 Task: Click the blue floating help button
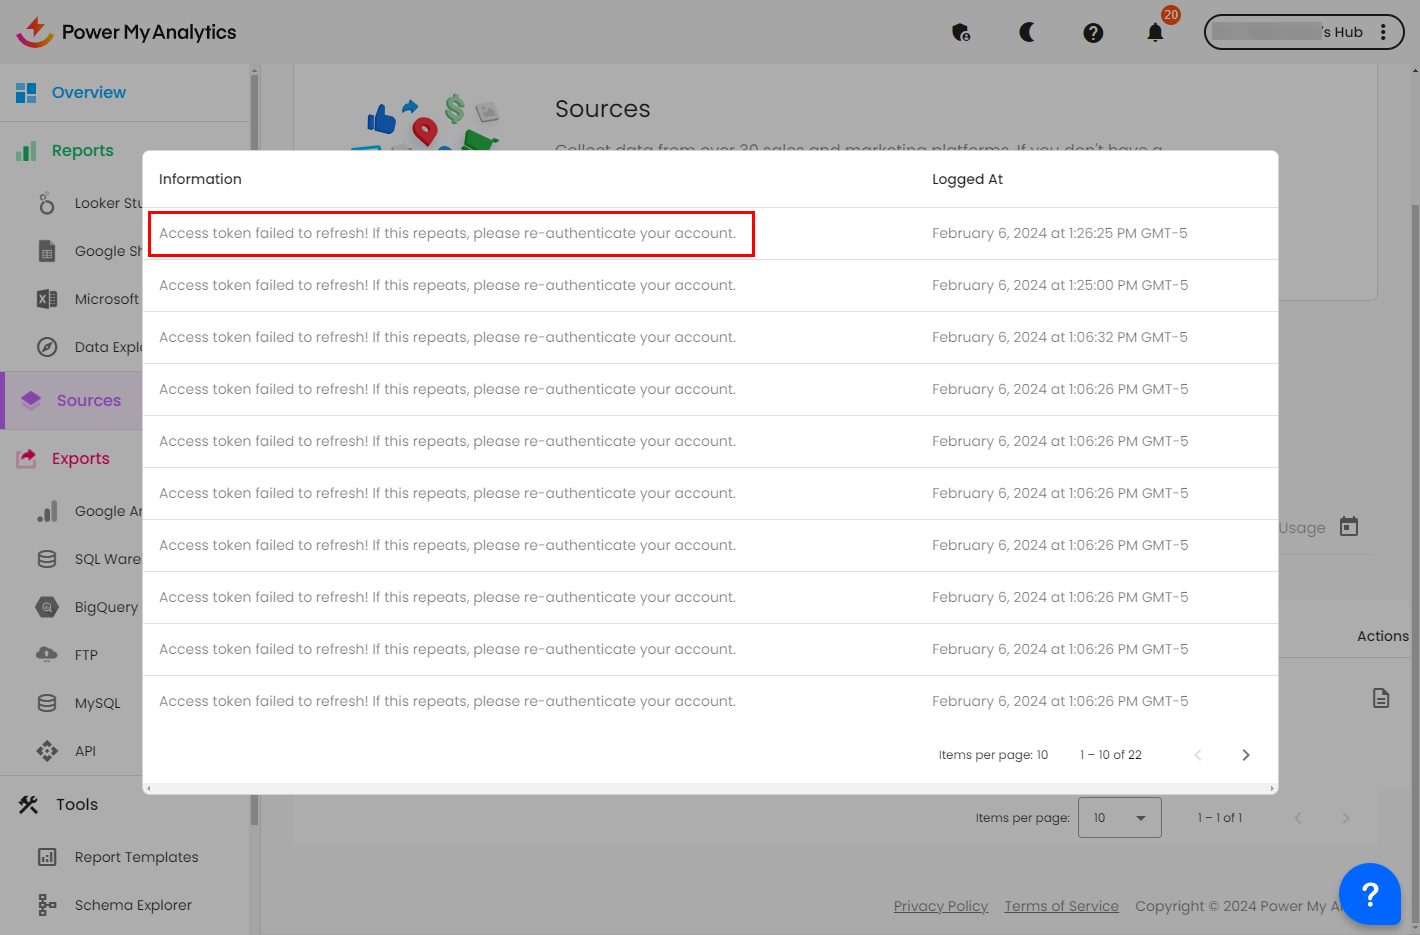(1369, 894)
